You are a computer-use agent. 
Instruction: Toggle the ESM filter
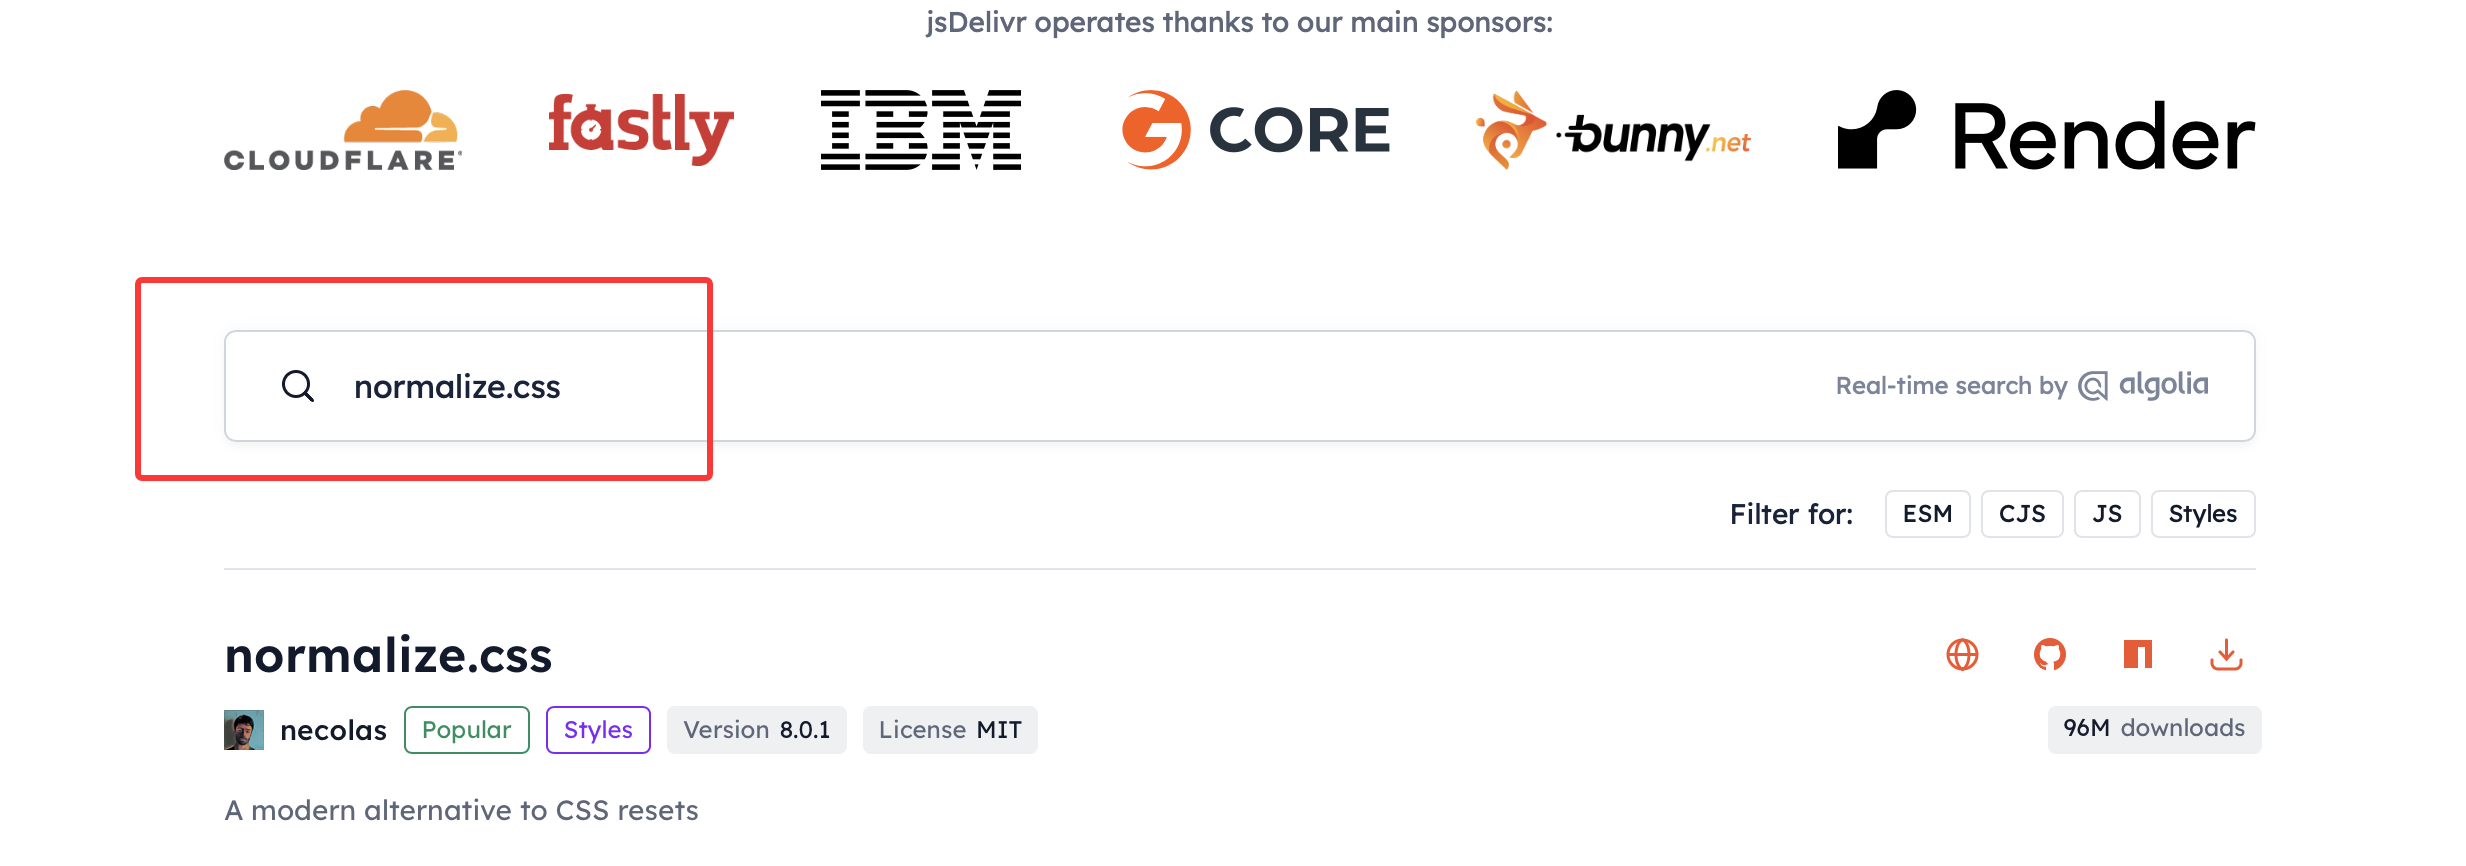1927,514
